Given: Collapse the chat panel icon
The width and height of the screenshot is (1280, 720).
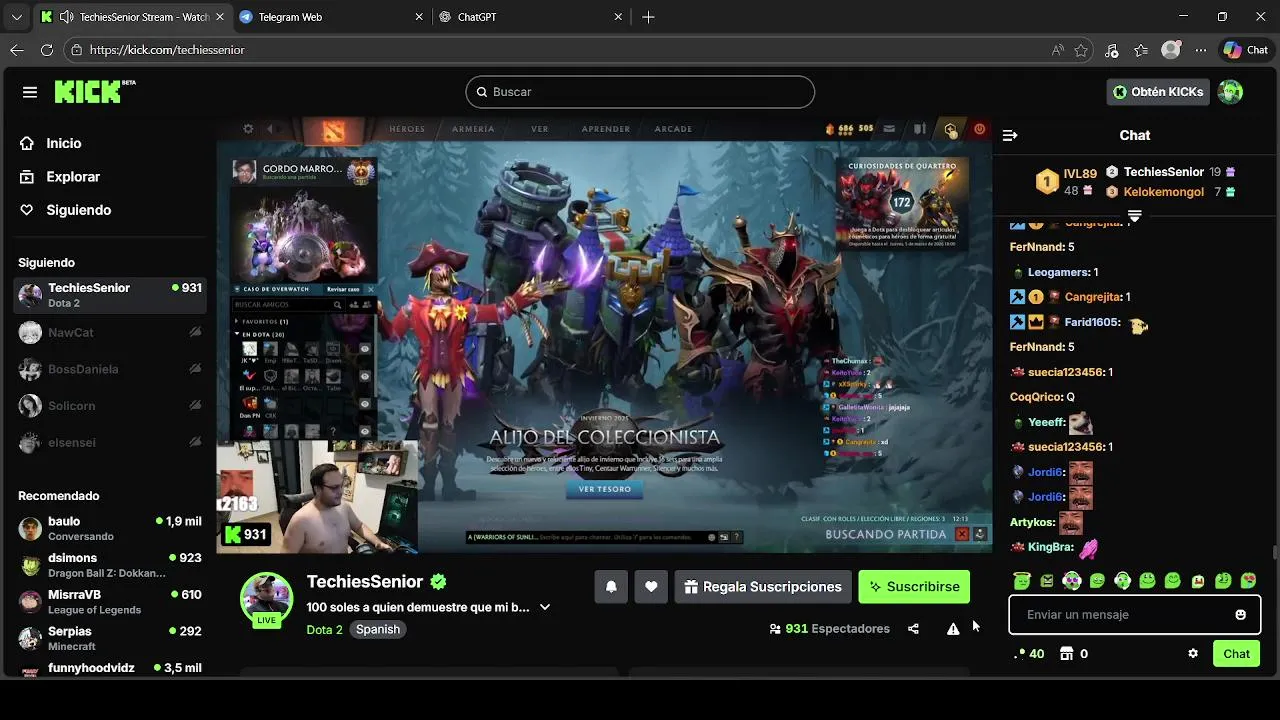Looking at the screenshot, I should point(1010,135).
